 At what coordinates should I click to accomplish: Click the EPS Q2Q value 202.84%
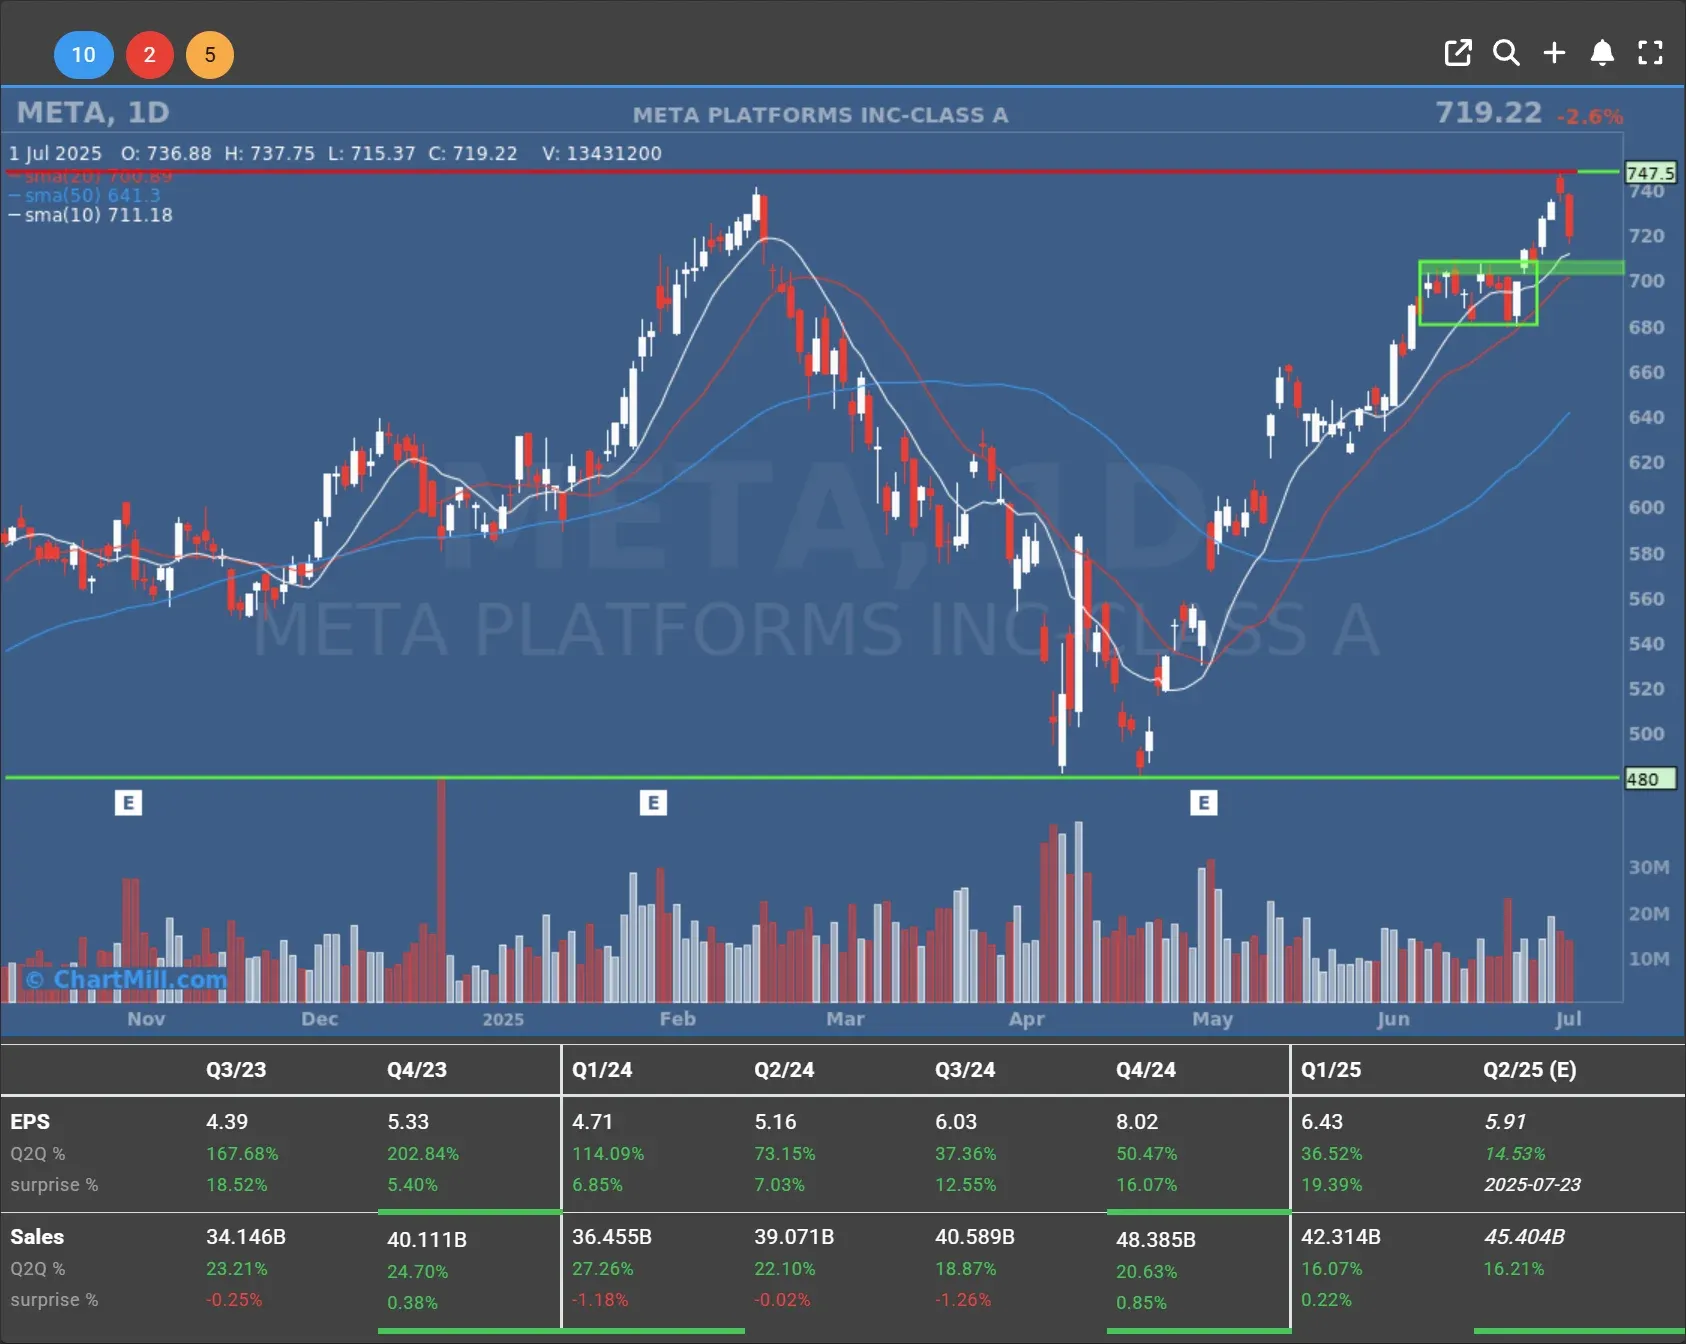[x=423, y=1153]
